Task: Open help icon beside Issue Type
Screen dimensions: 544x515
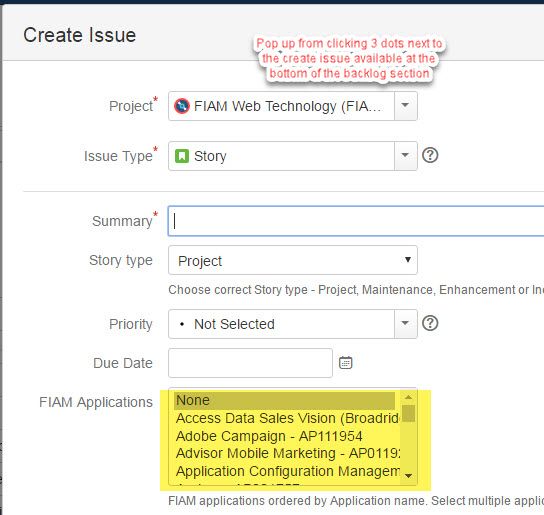Action: tap(430, 155)
